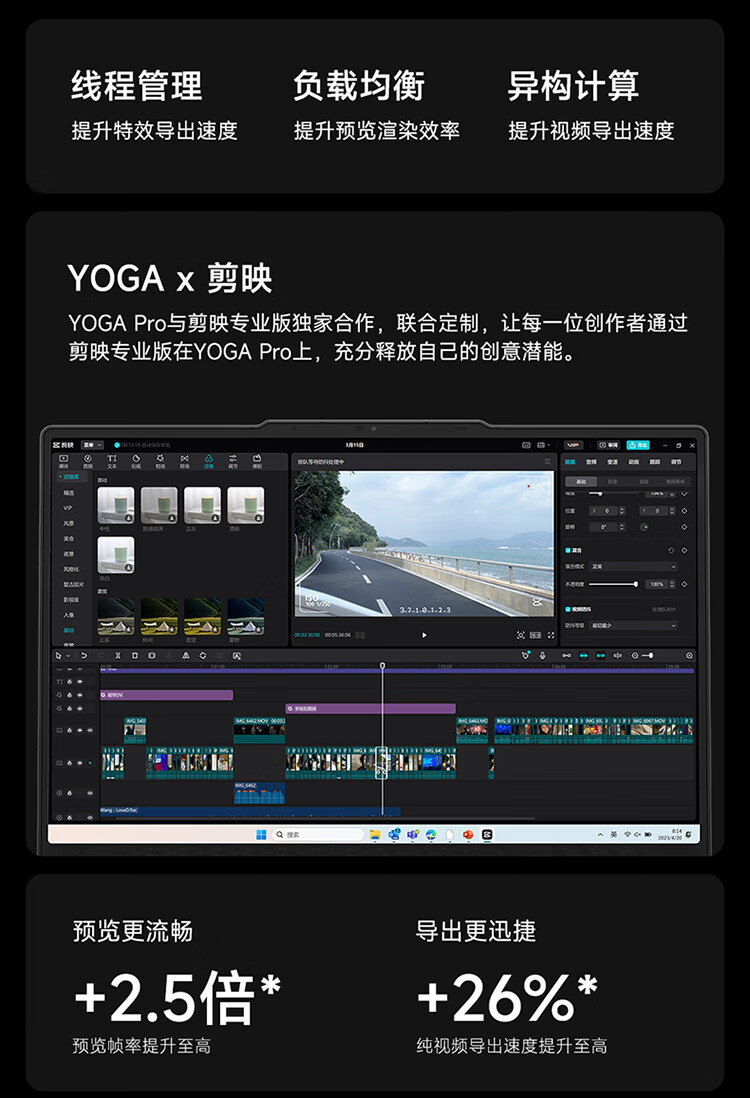Open the 特效 effects icon

point(160,461)
